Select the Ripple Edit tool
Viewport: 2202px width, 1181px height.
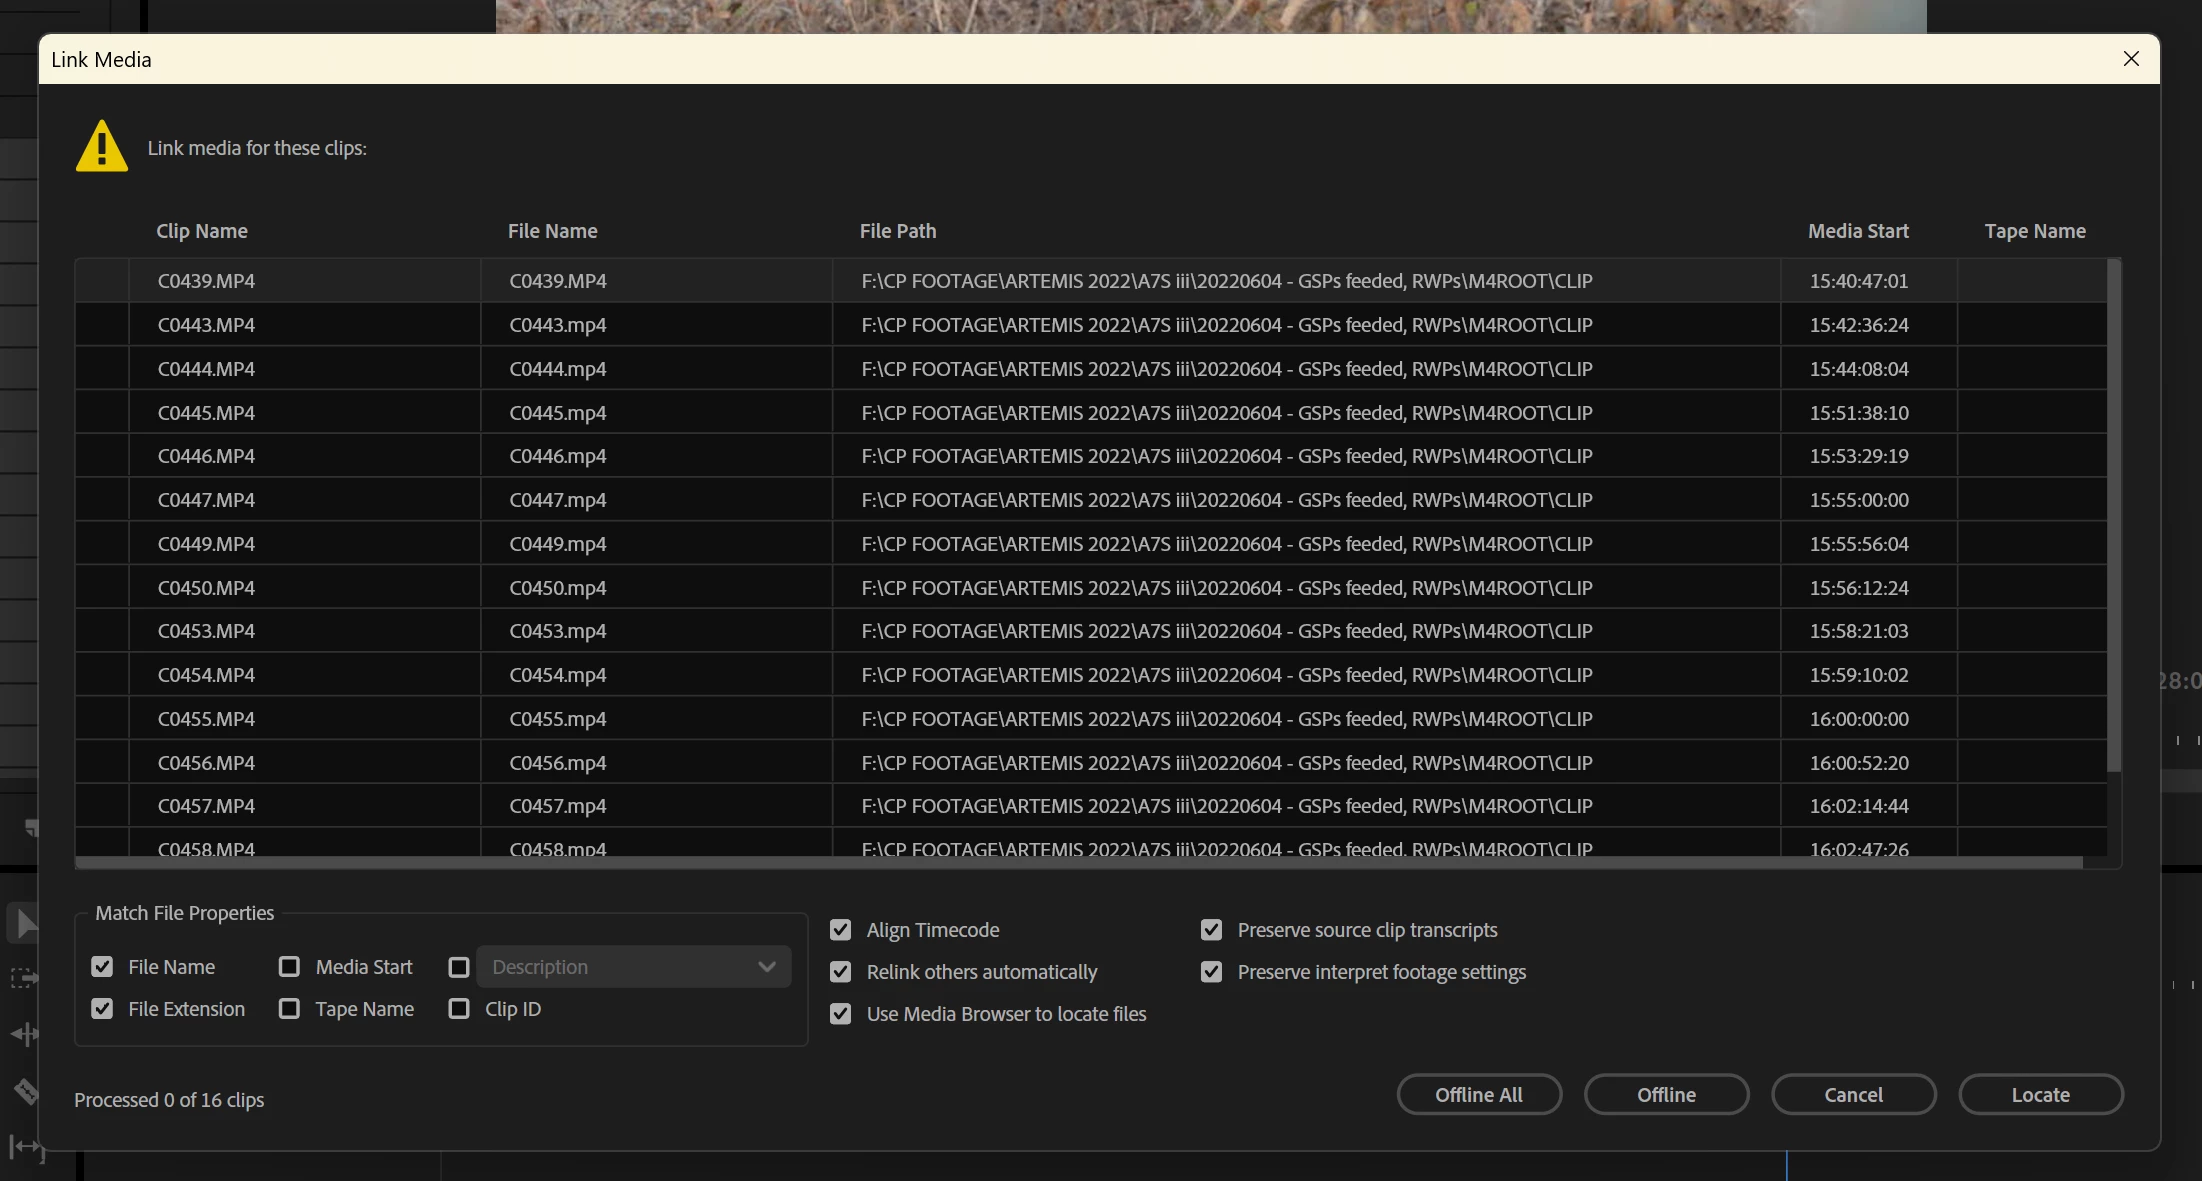(24, 1034)
